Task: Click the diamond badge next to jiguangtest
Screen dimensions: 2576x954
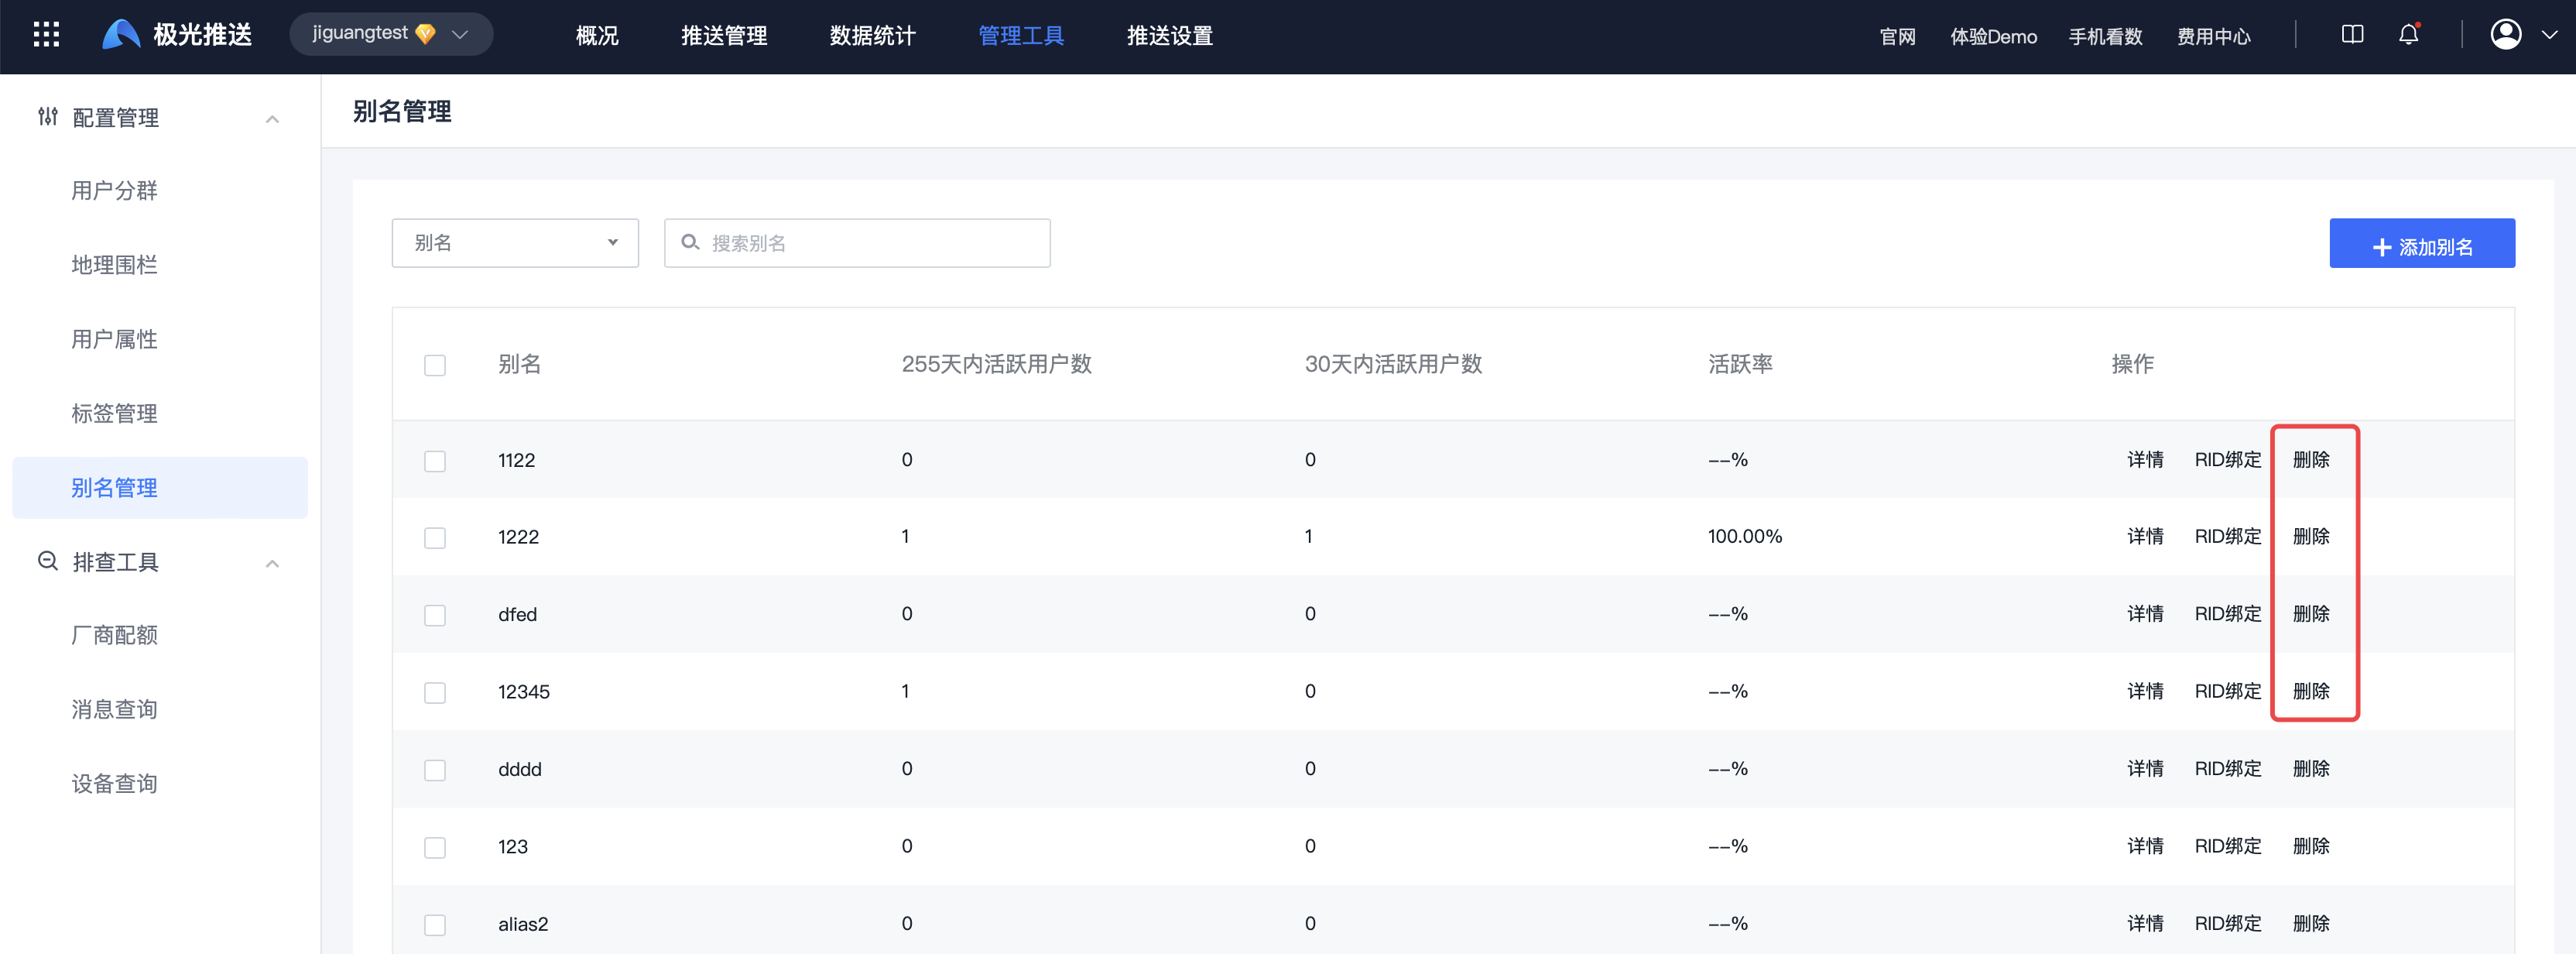Action: (425, 34)
